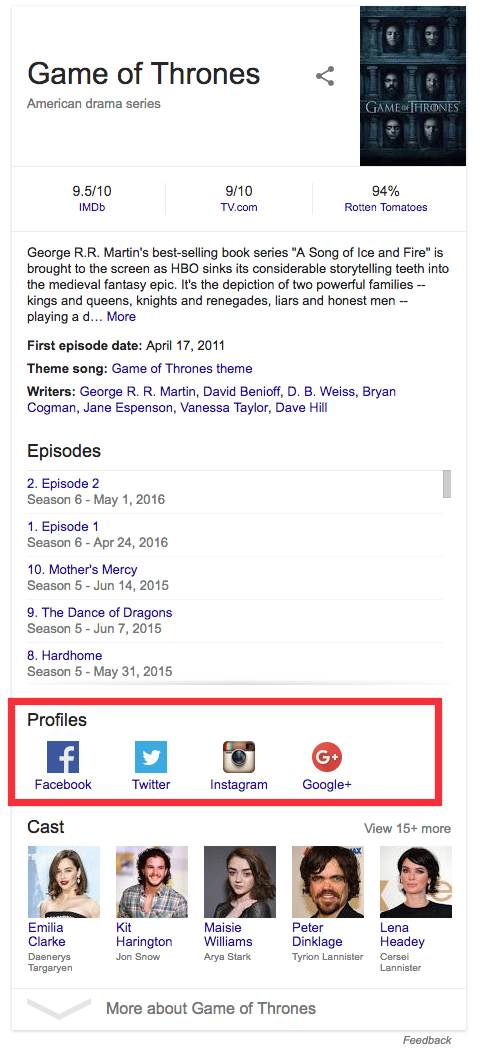Click the Season 6 - May 1, 2016 text
Viewport: 487px width, 1051px height.
(x=96, y=499)
